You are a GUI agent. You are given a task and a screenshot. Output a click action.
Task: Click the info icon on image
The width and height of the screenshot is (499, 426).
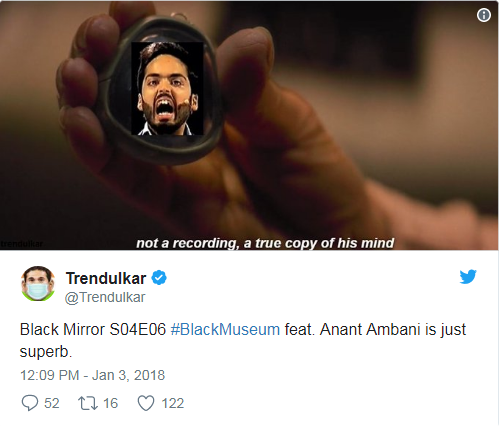pyautogui.click(x=484, y=15)
